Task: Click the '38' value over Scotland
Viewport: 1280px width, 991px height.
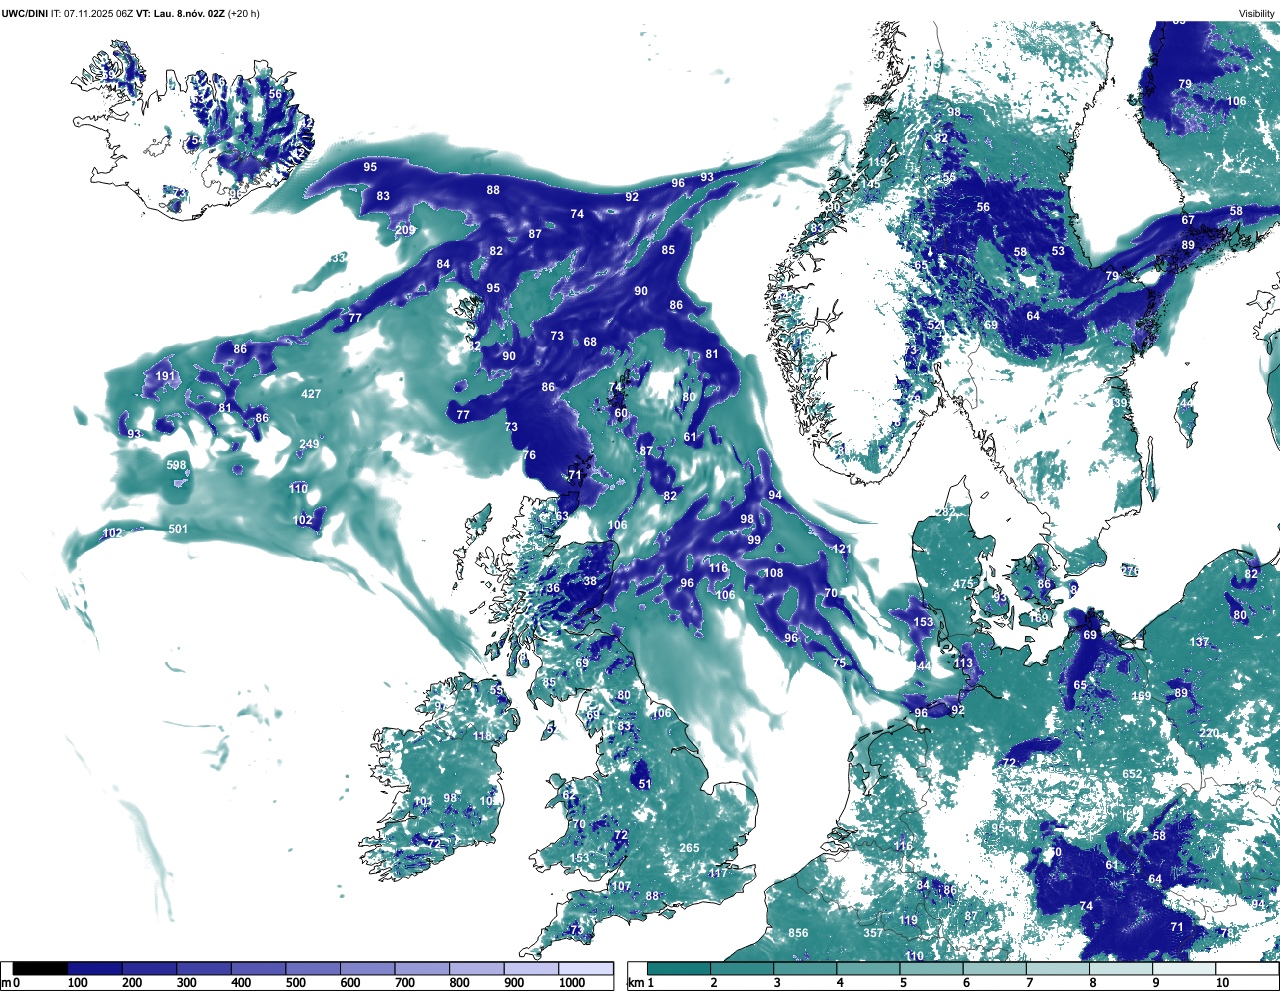Action: coord(590,581)
